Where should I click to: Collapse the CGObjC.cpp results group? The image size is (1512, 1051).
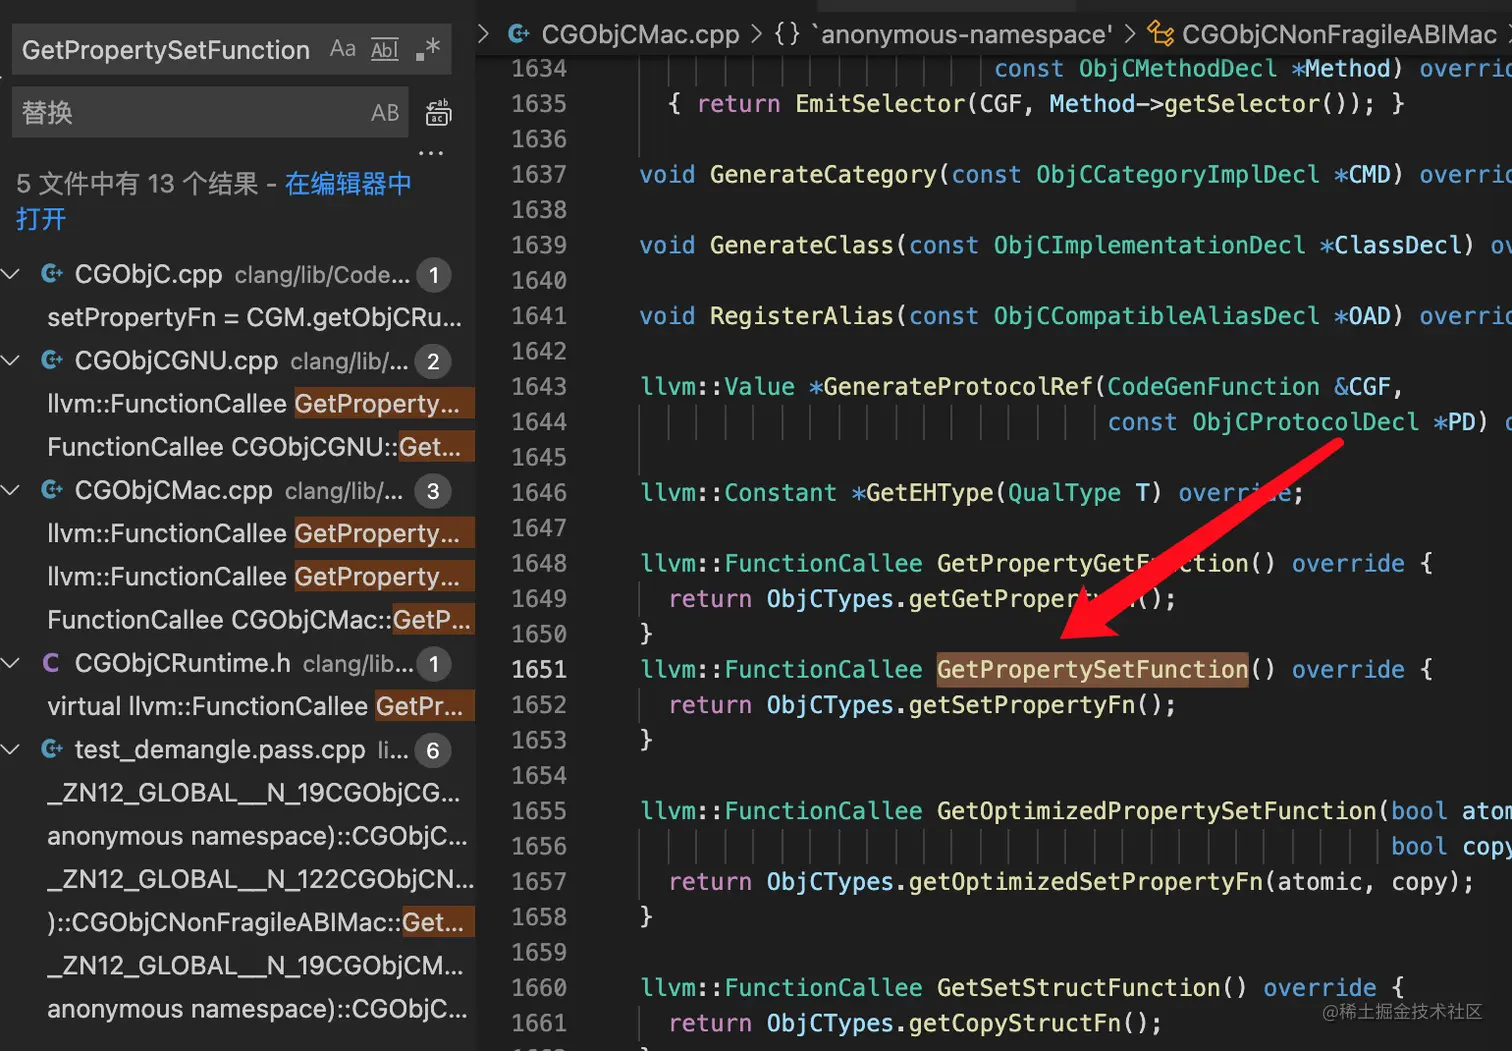[12, 274]
